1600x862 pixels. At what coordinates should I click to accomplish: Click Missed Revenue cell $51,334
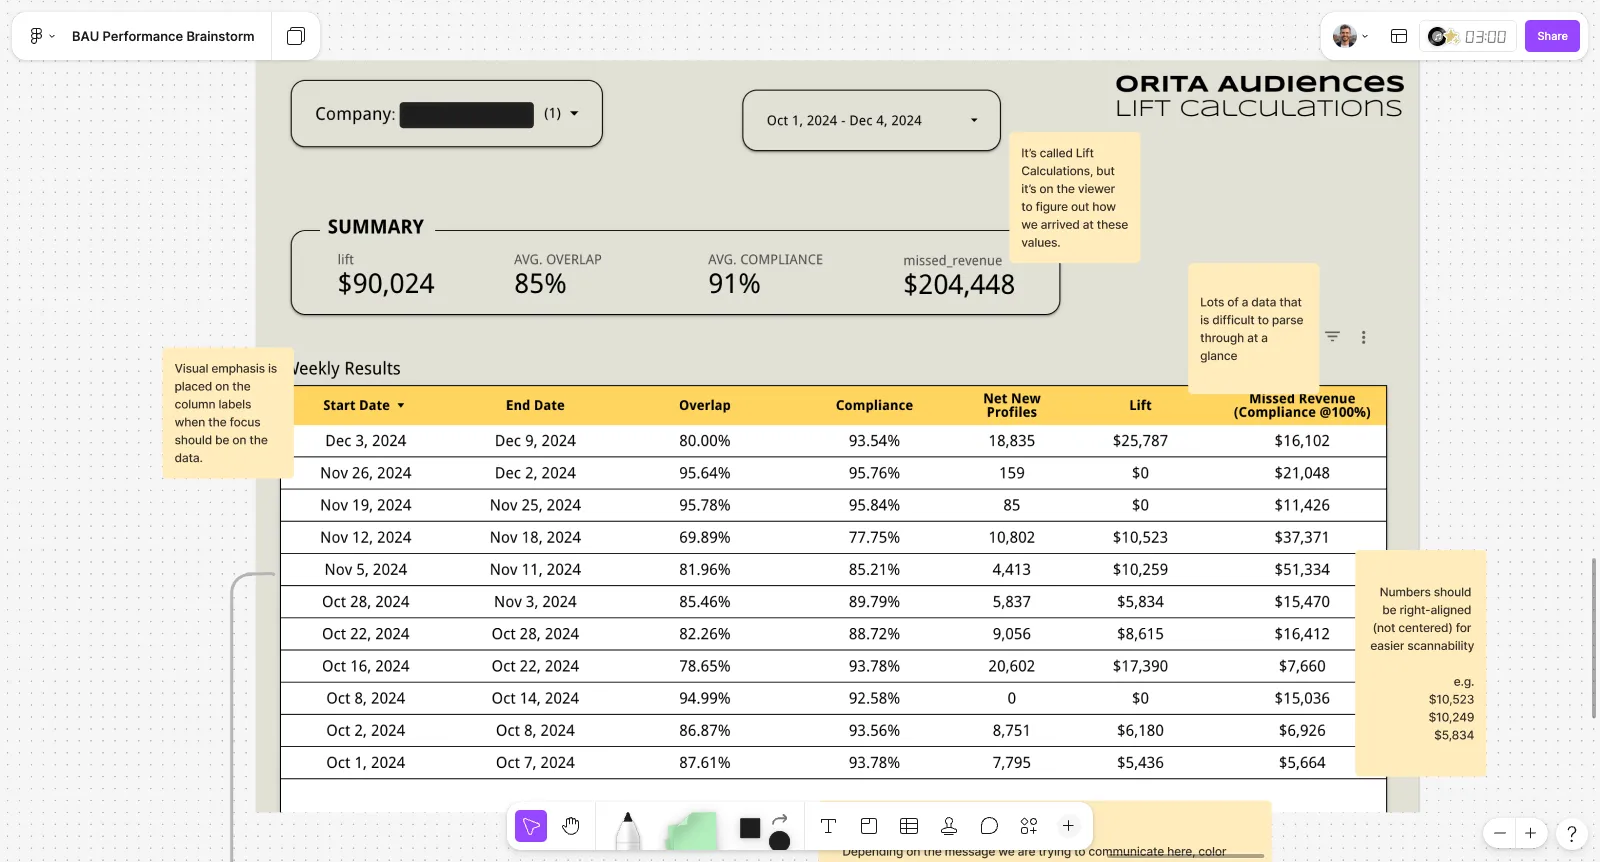pyautogui.click(x=1302, y=569)
